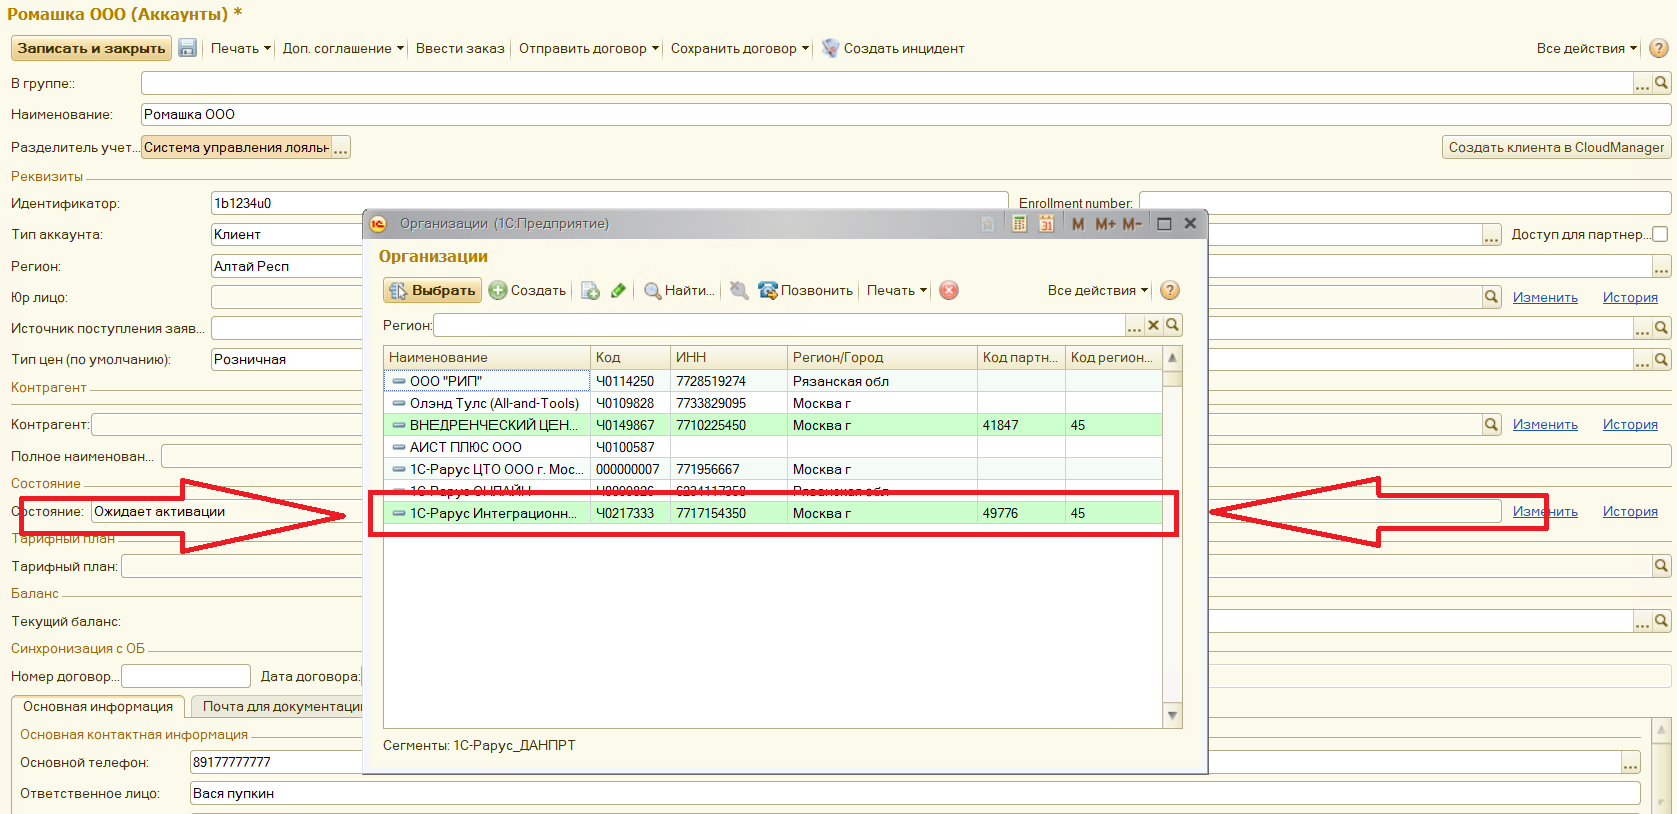1677x814 pixels.
Task: Click the green pencil edit icon
Action: [x=618, y=290]
